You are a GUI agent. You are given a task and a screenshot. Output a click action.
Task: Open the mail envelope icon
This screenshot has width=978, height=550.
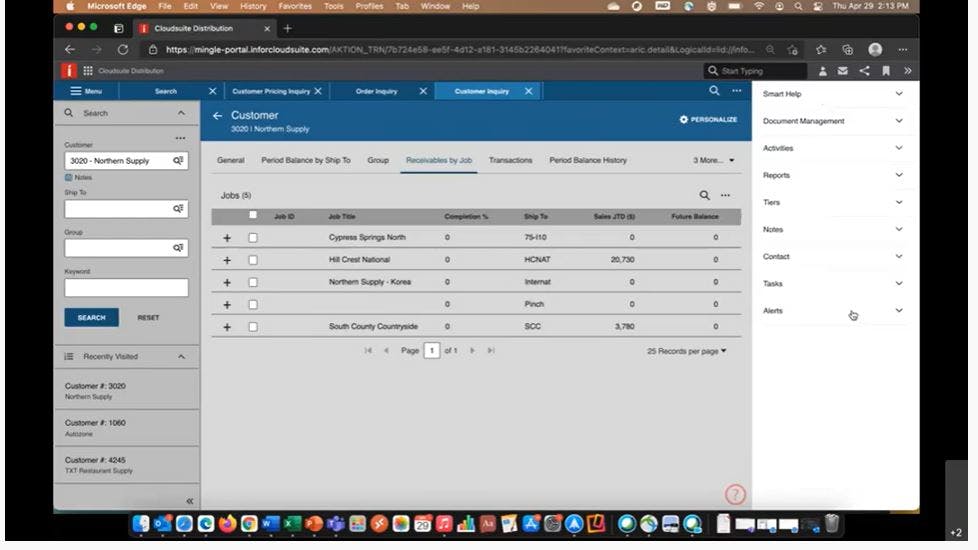tap(843, 71)
